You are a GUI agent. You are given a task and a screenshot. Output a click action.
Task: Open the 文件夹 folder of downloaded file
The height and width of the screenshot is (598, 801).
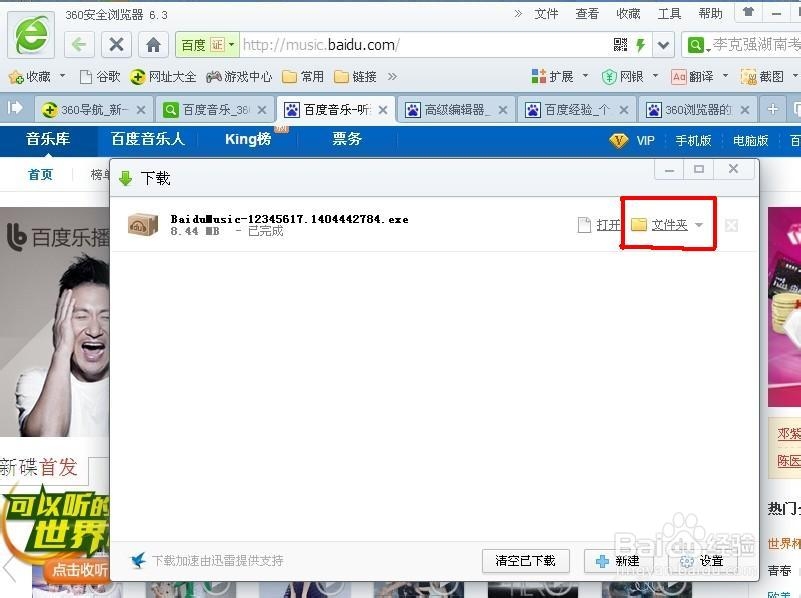(669, 225)
